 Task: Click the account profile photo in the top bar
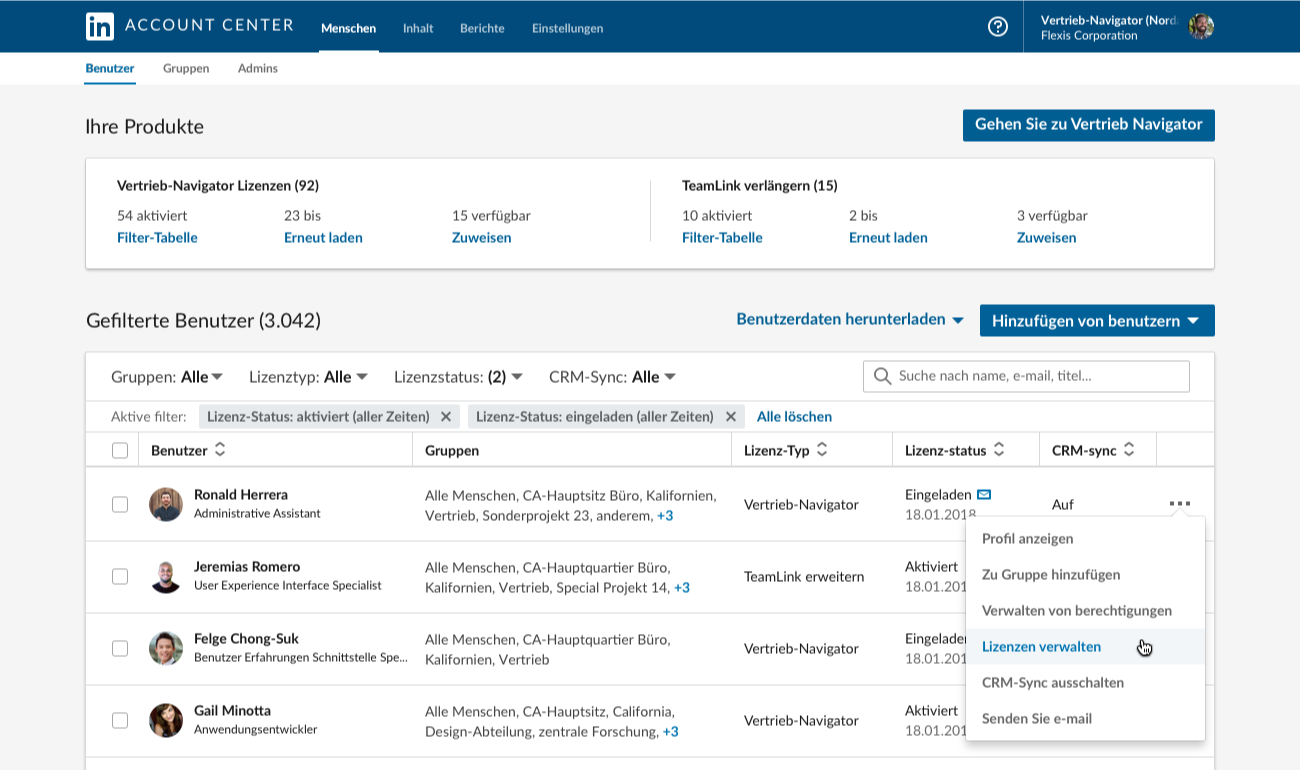(1201, 27)
